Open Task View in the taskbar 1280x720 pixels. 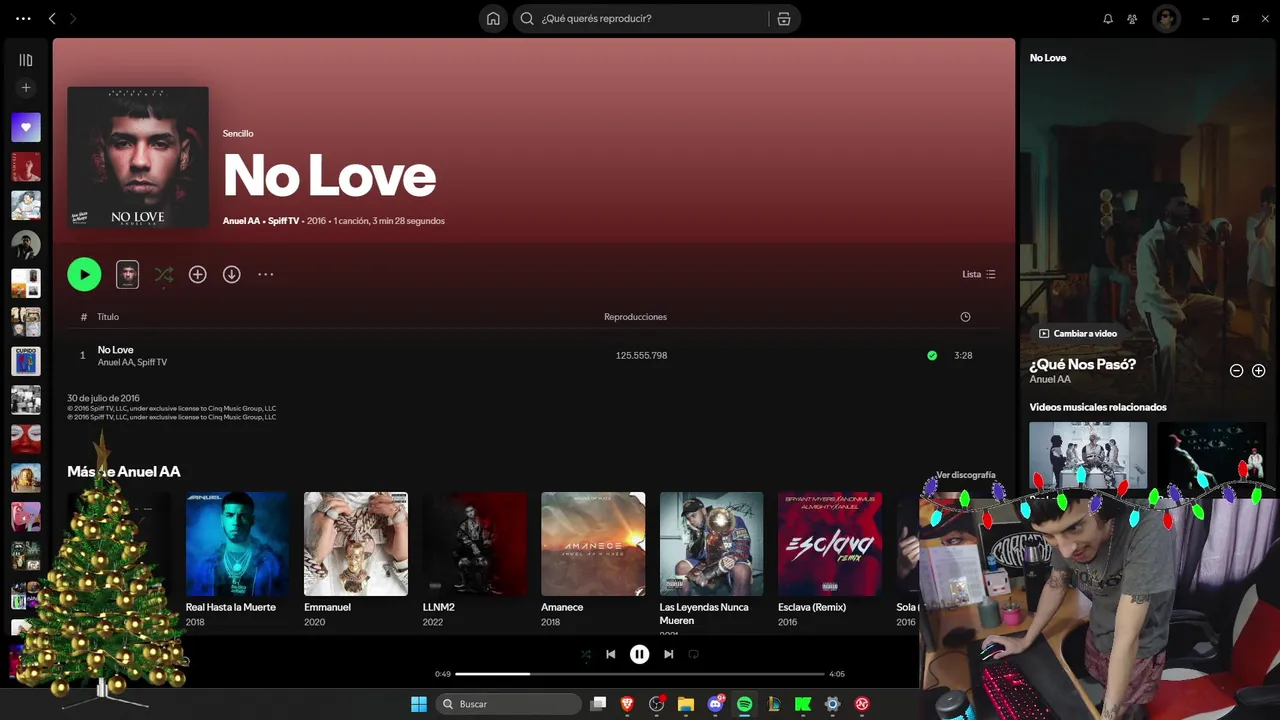(x=598, y=704)
